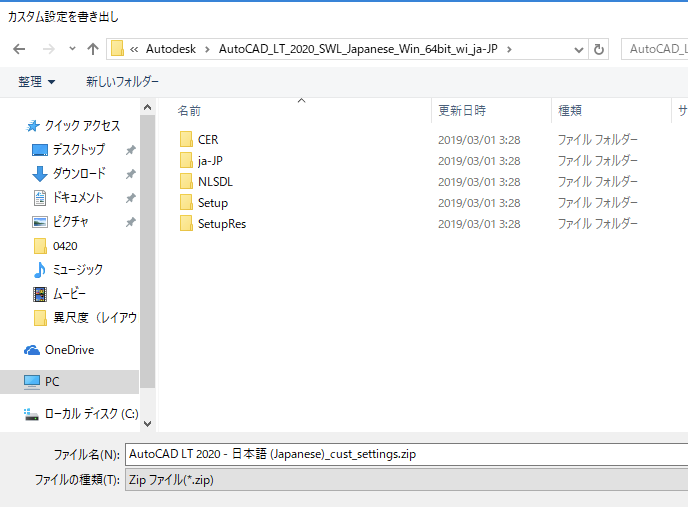This screenshot has height=507, width=688.
Task: Click the pin icon beside ドキュメント
Action: [130, 198]
